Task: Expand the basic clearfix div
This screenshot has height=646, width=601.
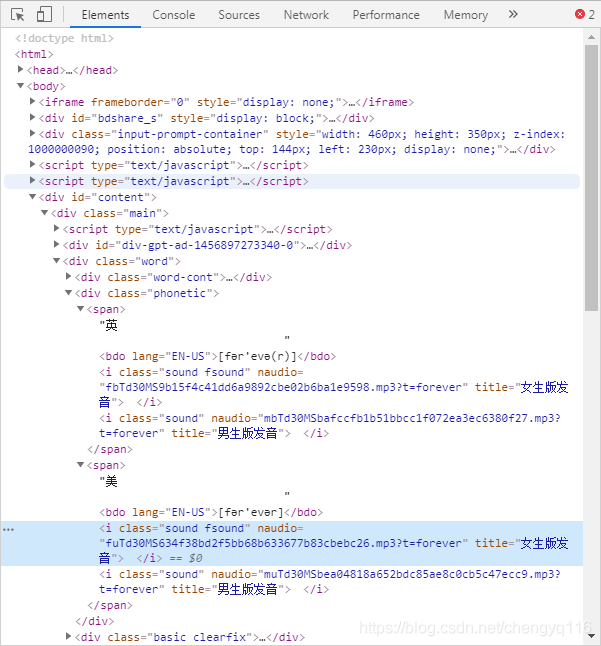Action: coord(68,637)
